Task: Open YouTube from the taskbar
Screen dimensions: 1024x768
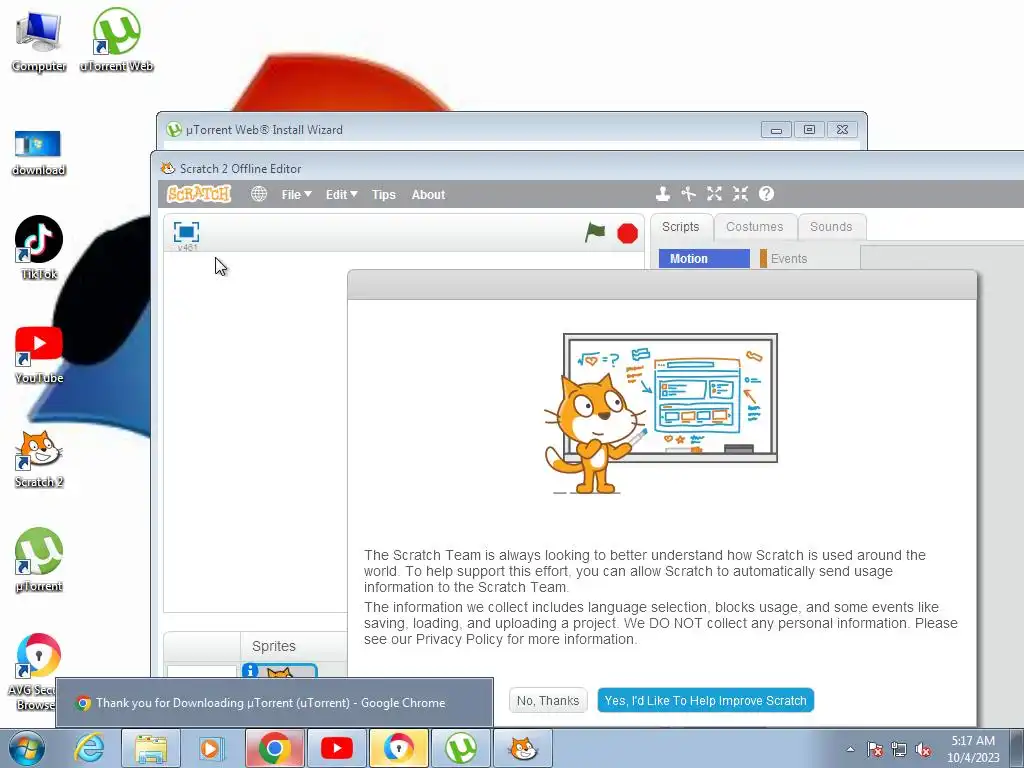Action: pos(337,748)
